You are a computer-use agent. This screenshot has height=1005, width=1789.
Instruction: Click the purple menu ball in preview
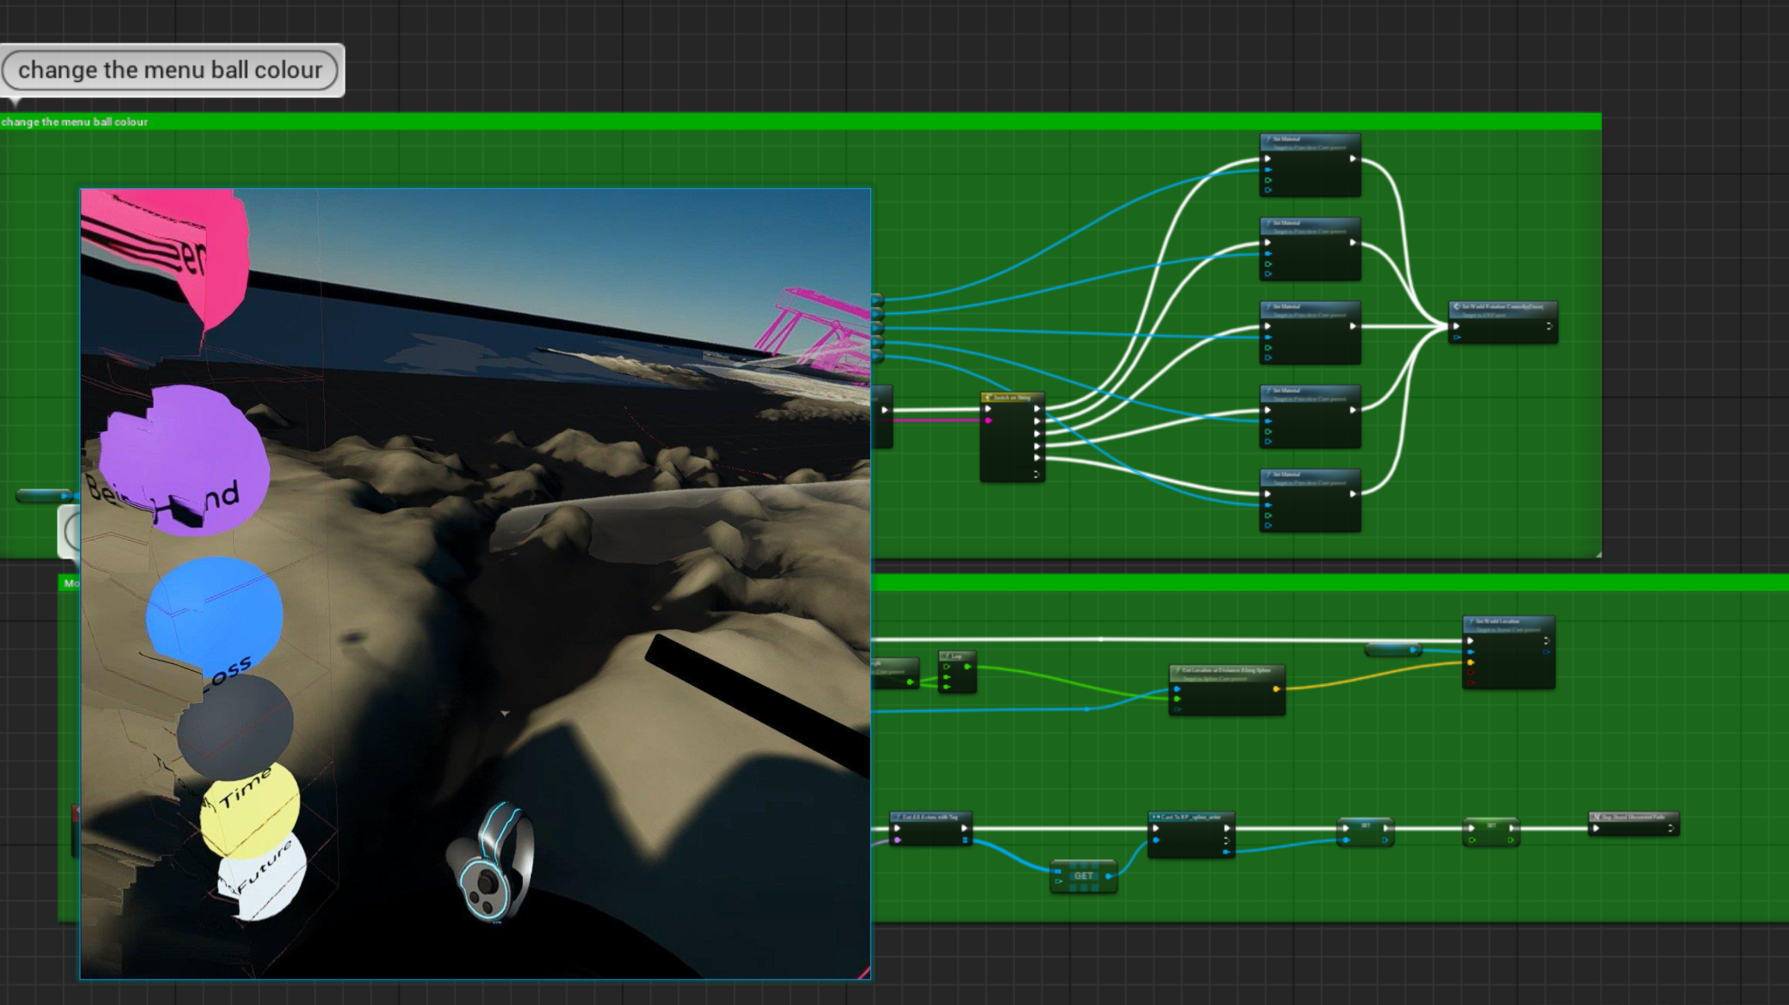(x=183, y=458)
